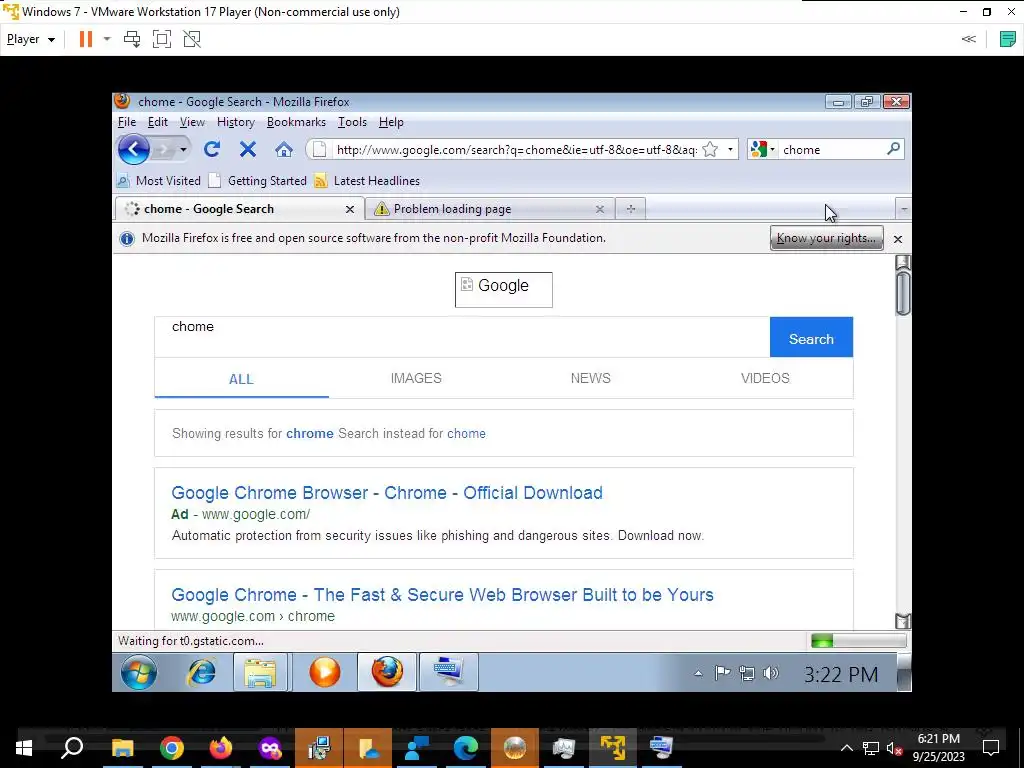Open the File menu in Firefox
This screenshot has height=768, width=1024.
tap(127, 122)
